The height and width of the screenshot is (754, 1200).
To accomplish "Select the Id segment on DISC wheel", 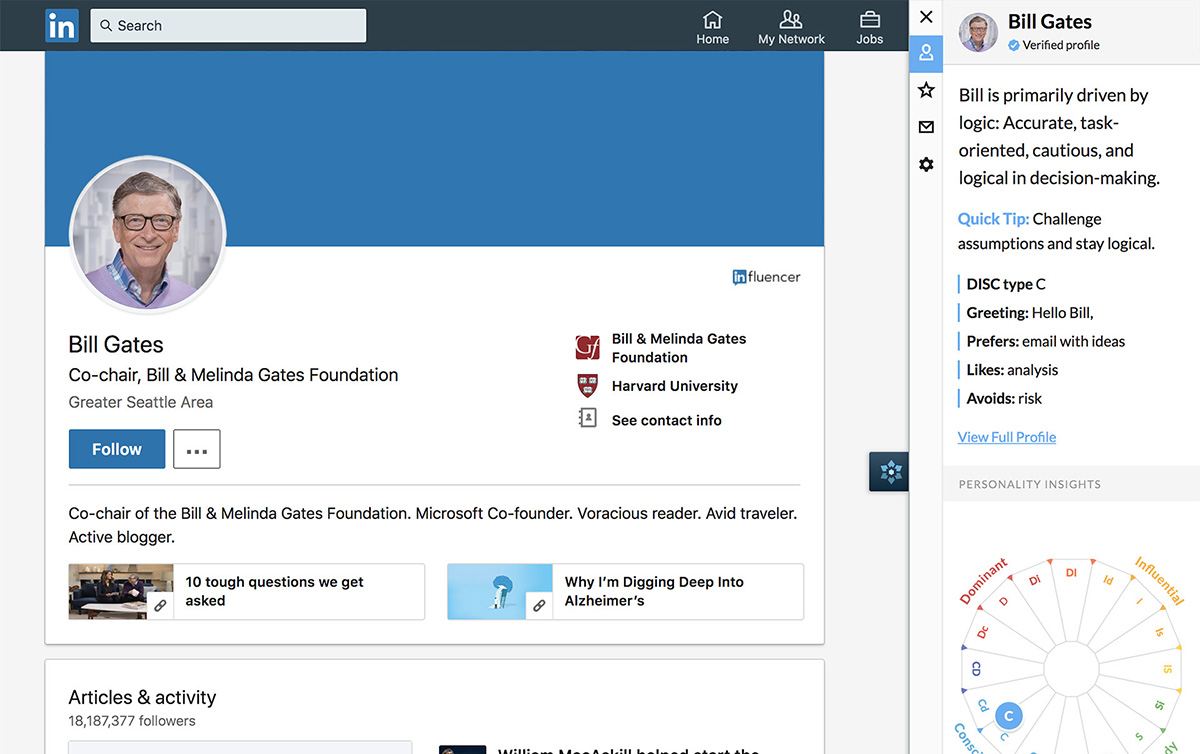I will (1109, 580).
